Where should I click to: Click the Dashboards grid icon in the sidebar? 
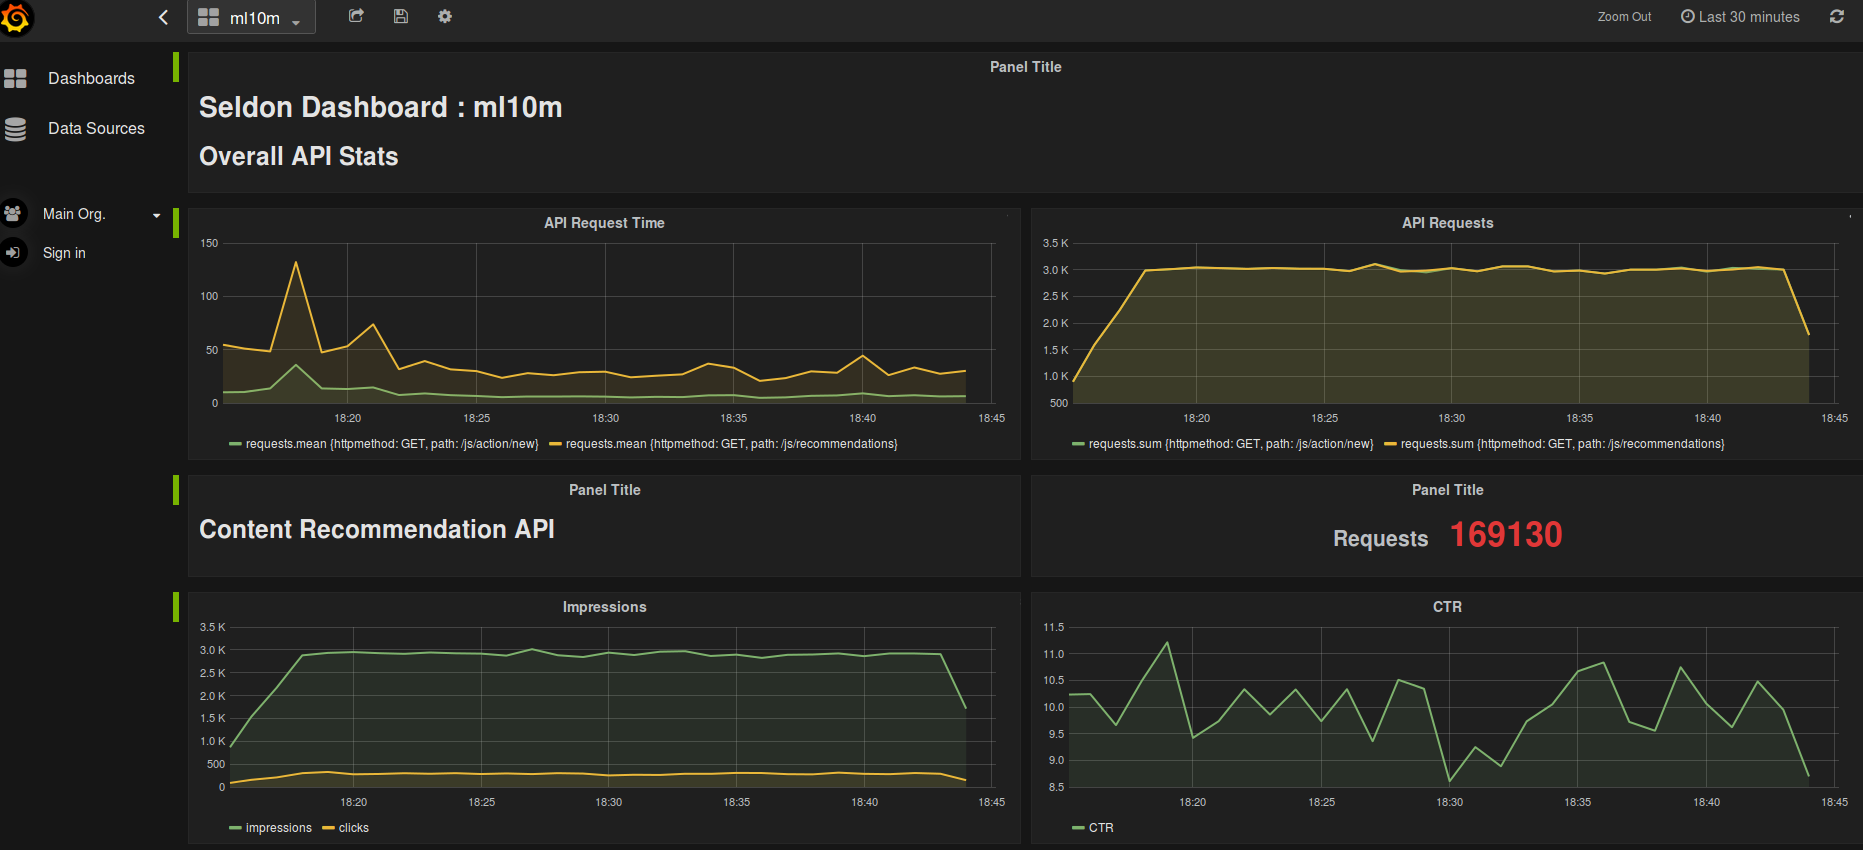(x=15, y=78)
